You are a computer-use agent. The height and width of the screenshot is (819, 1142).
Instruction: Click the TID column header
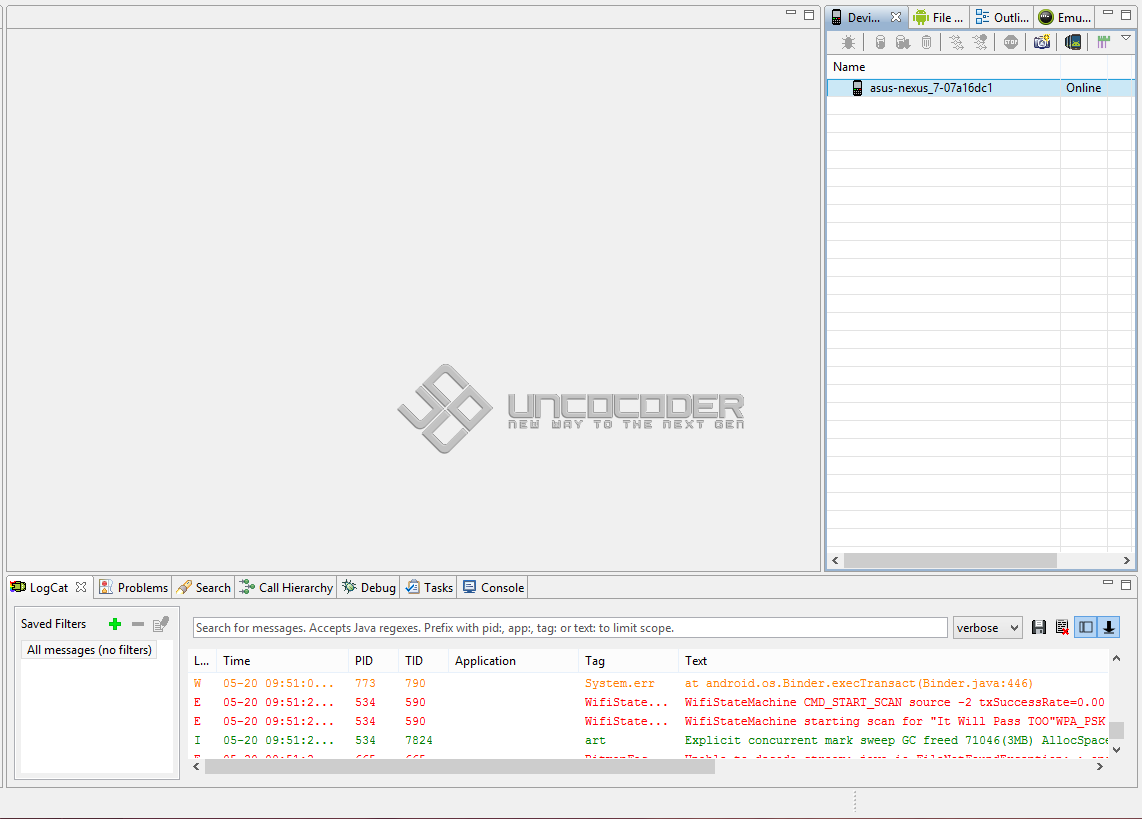pyautogui.click(x=424, y=661)
